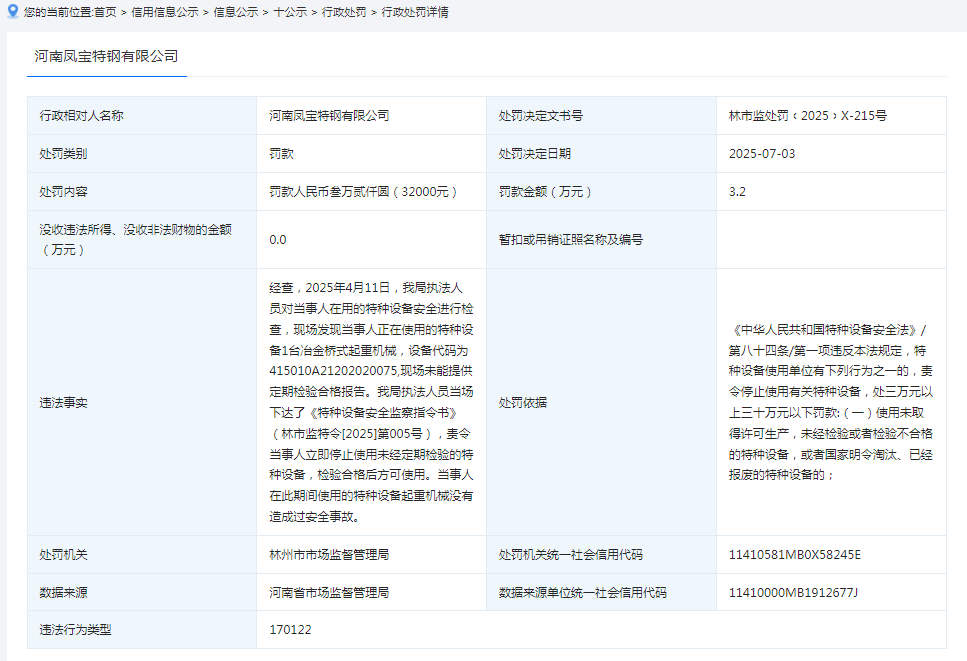Click 河南省市场监督管理局 value

[329, 593]
